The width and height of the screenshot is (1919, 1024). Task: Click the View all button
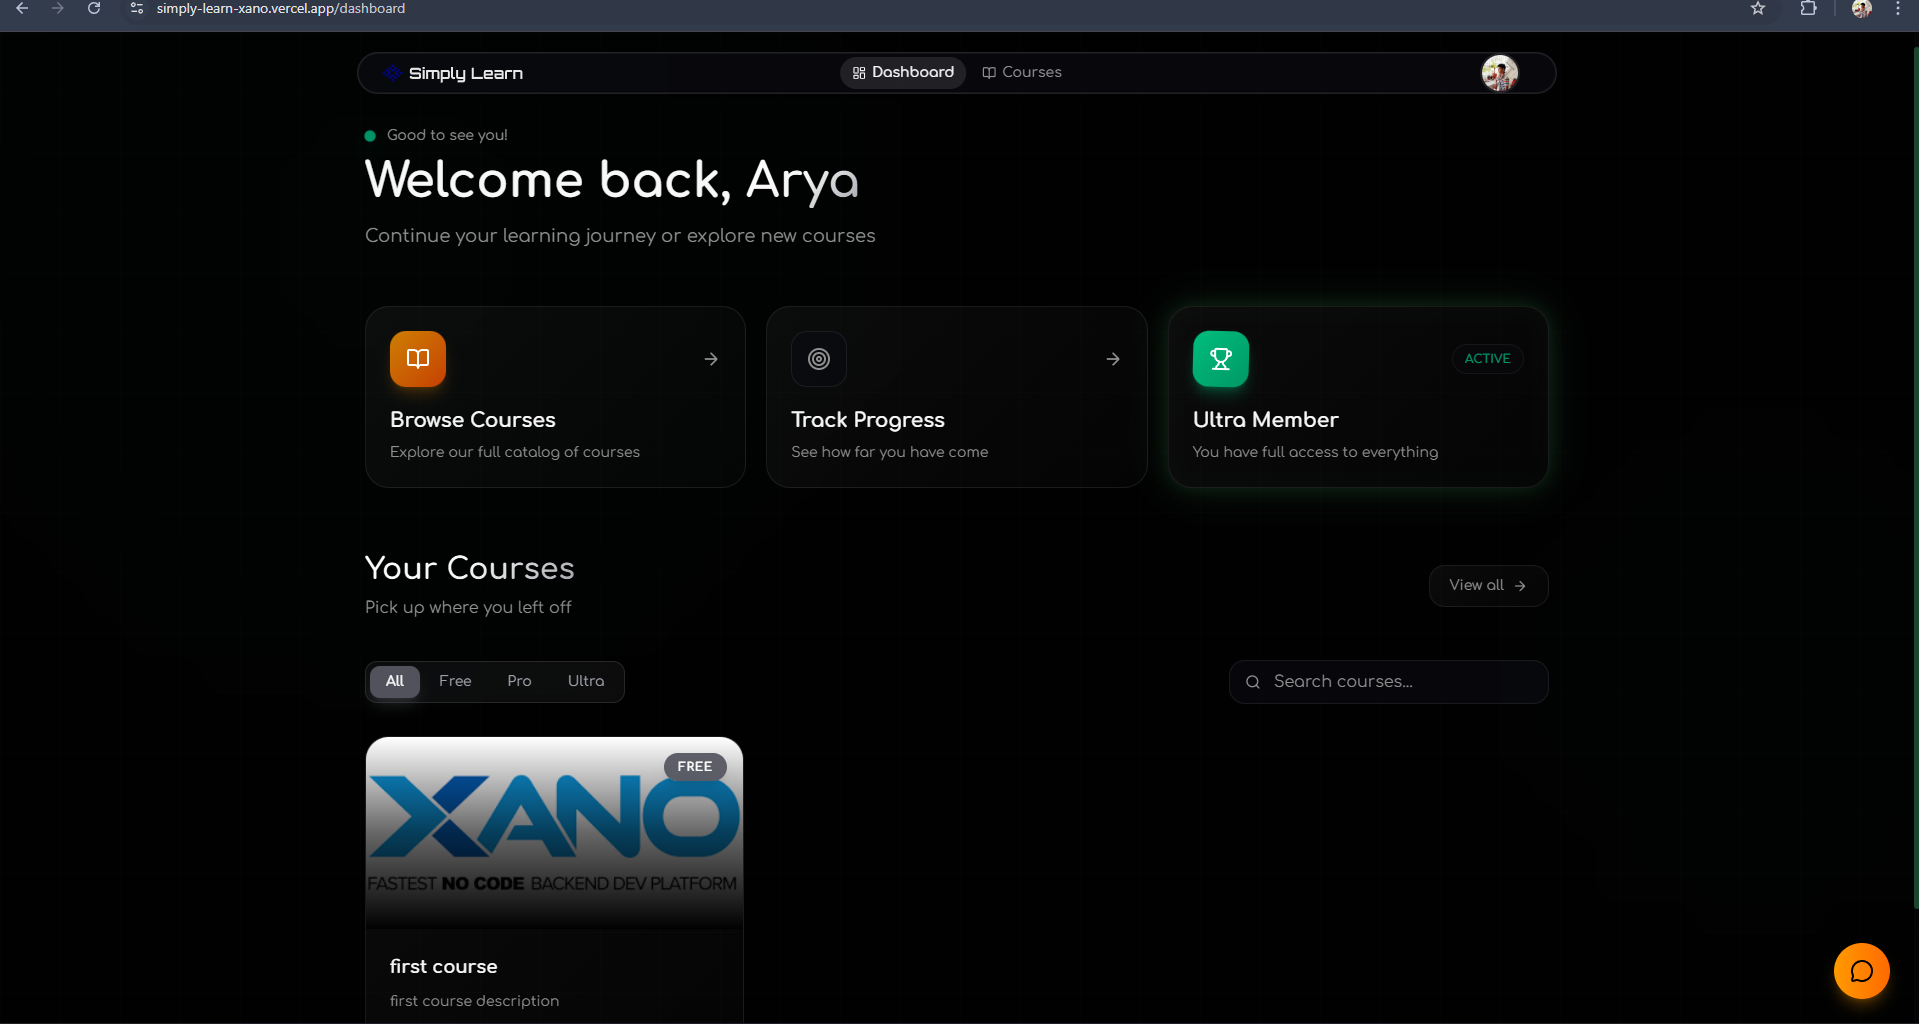pos(1487,585)
